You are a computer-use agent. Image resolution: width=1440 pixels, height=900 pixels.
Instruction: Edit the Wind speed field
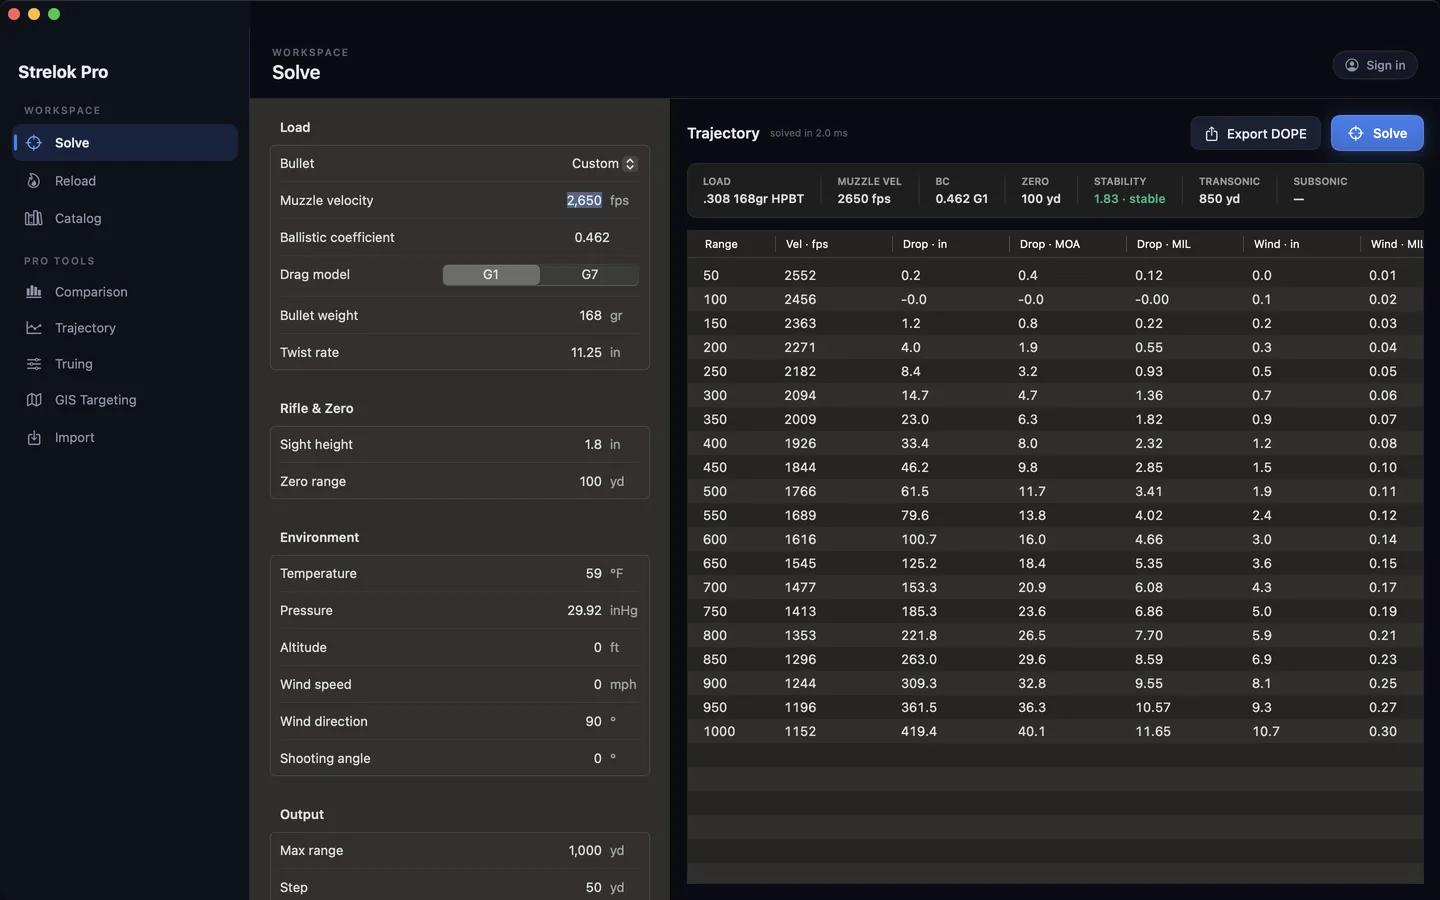coord(598,684)
